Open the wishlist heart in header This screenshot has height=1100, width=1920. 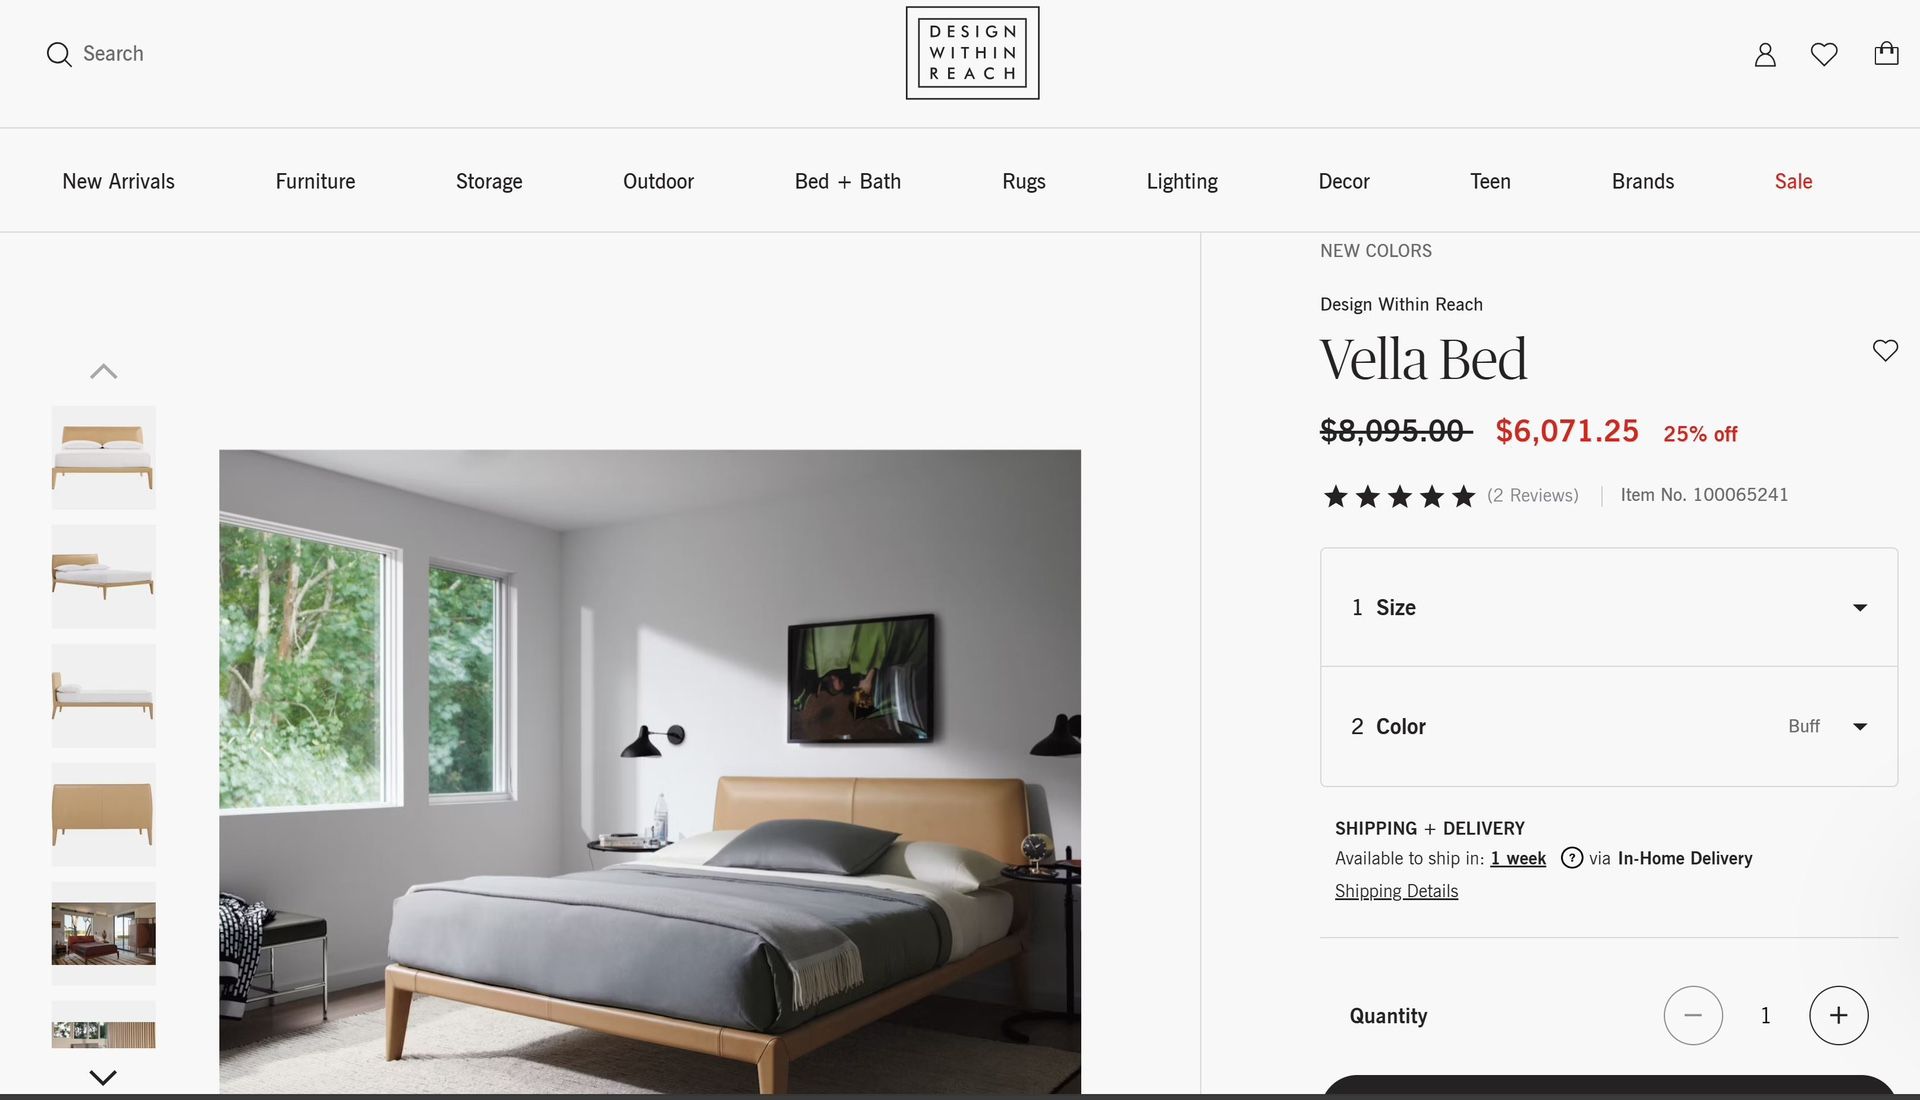1824,54
